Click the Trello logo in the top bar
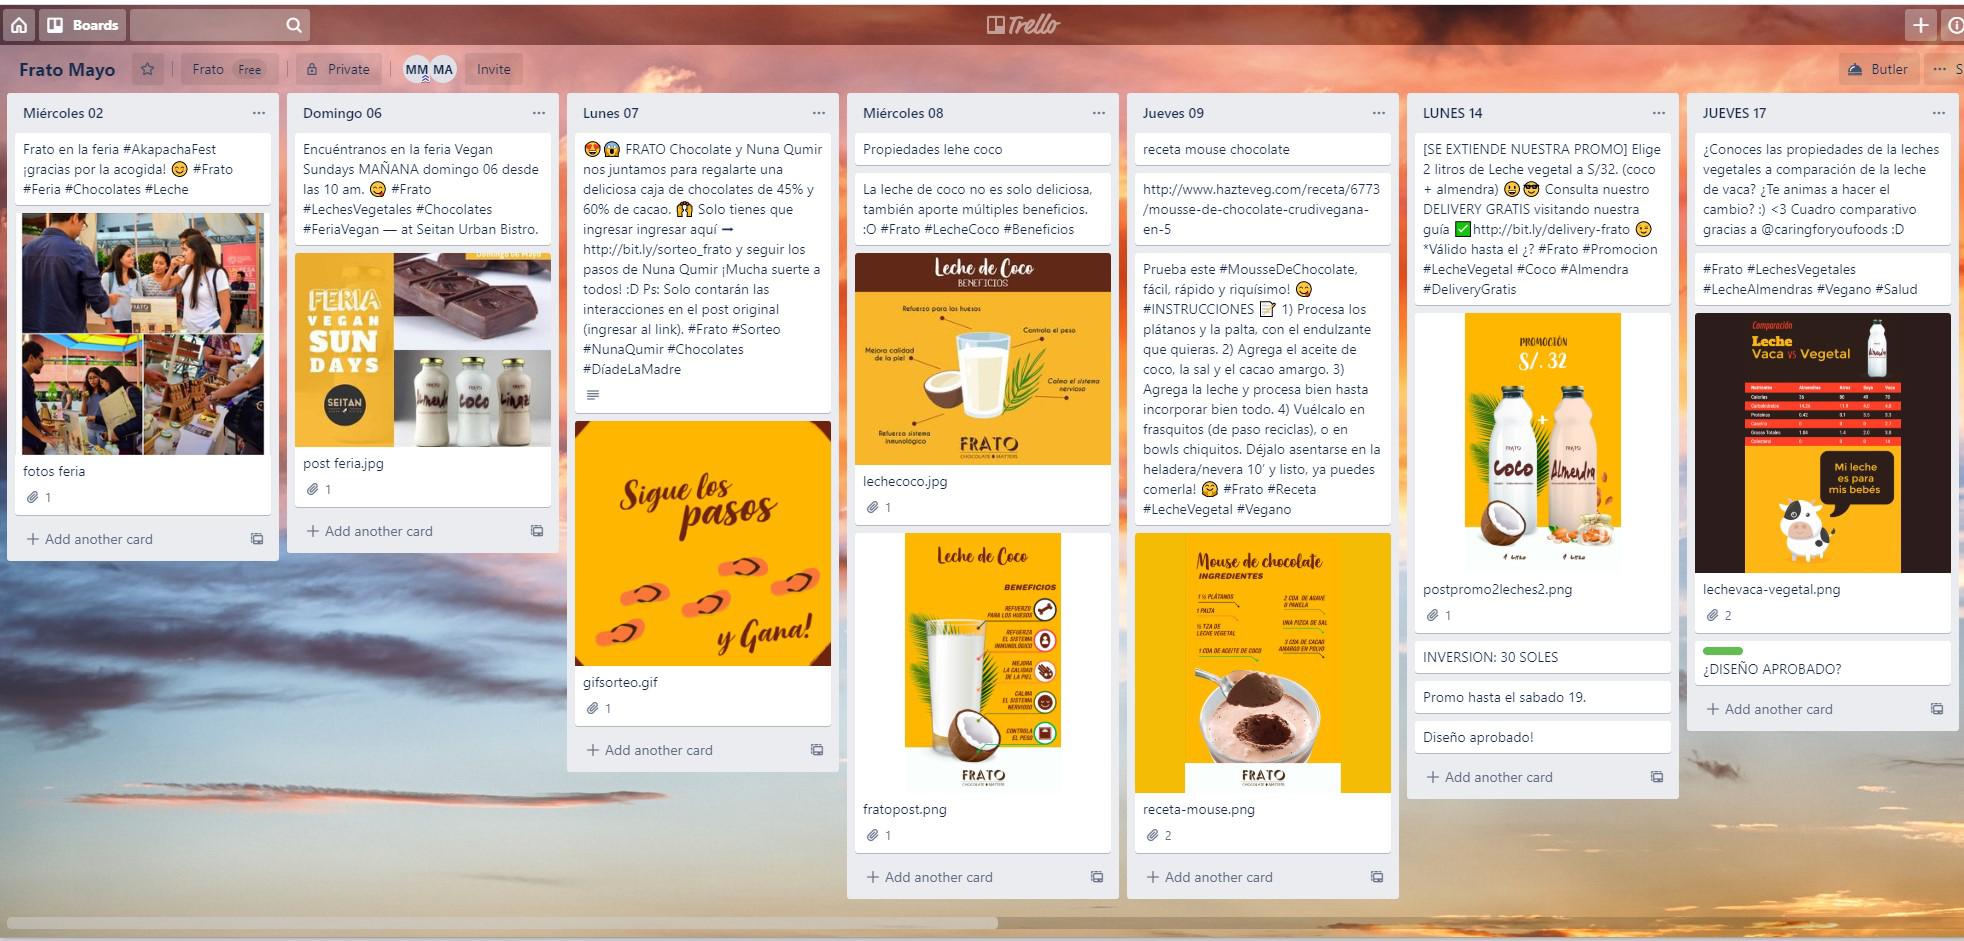 (1022, 25)
